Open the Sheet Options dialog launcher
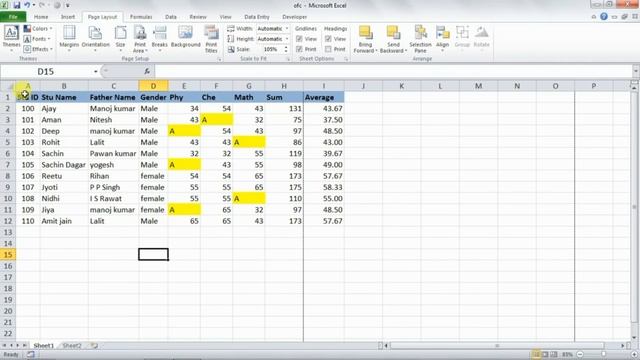 346,59
